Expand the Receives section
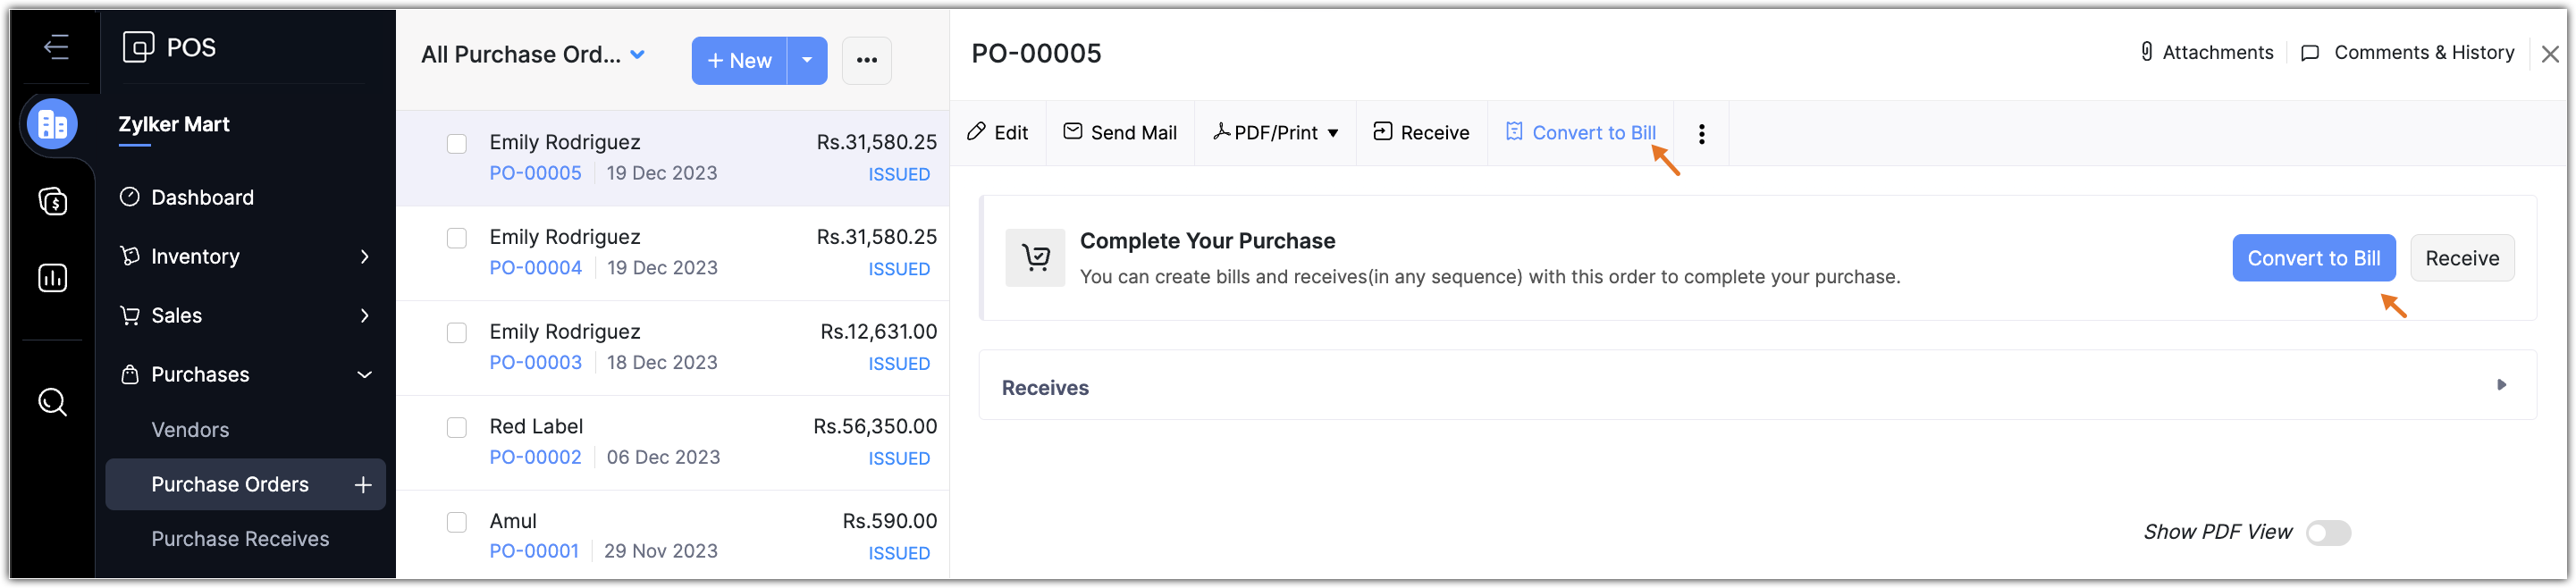 tap(2501, 385)
